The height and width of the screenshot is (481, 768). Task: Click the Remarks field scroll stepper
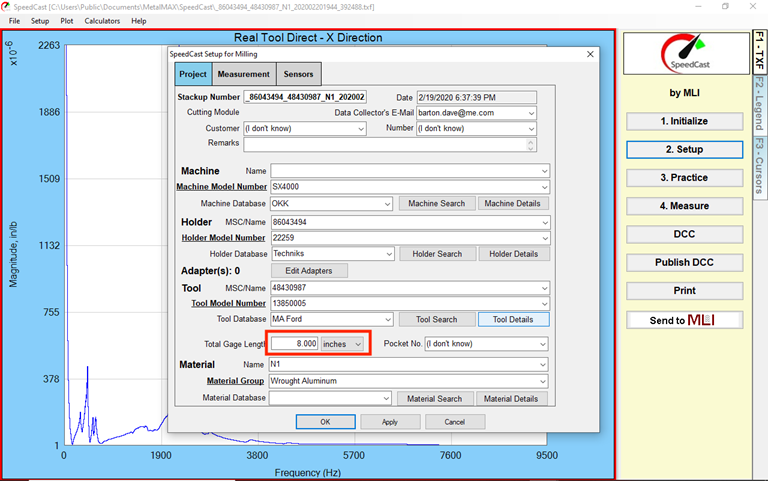pyautogui.click(x=530, y=144)
